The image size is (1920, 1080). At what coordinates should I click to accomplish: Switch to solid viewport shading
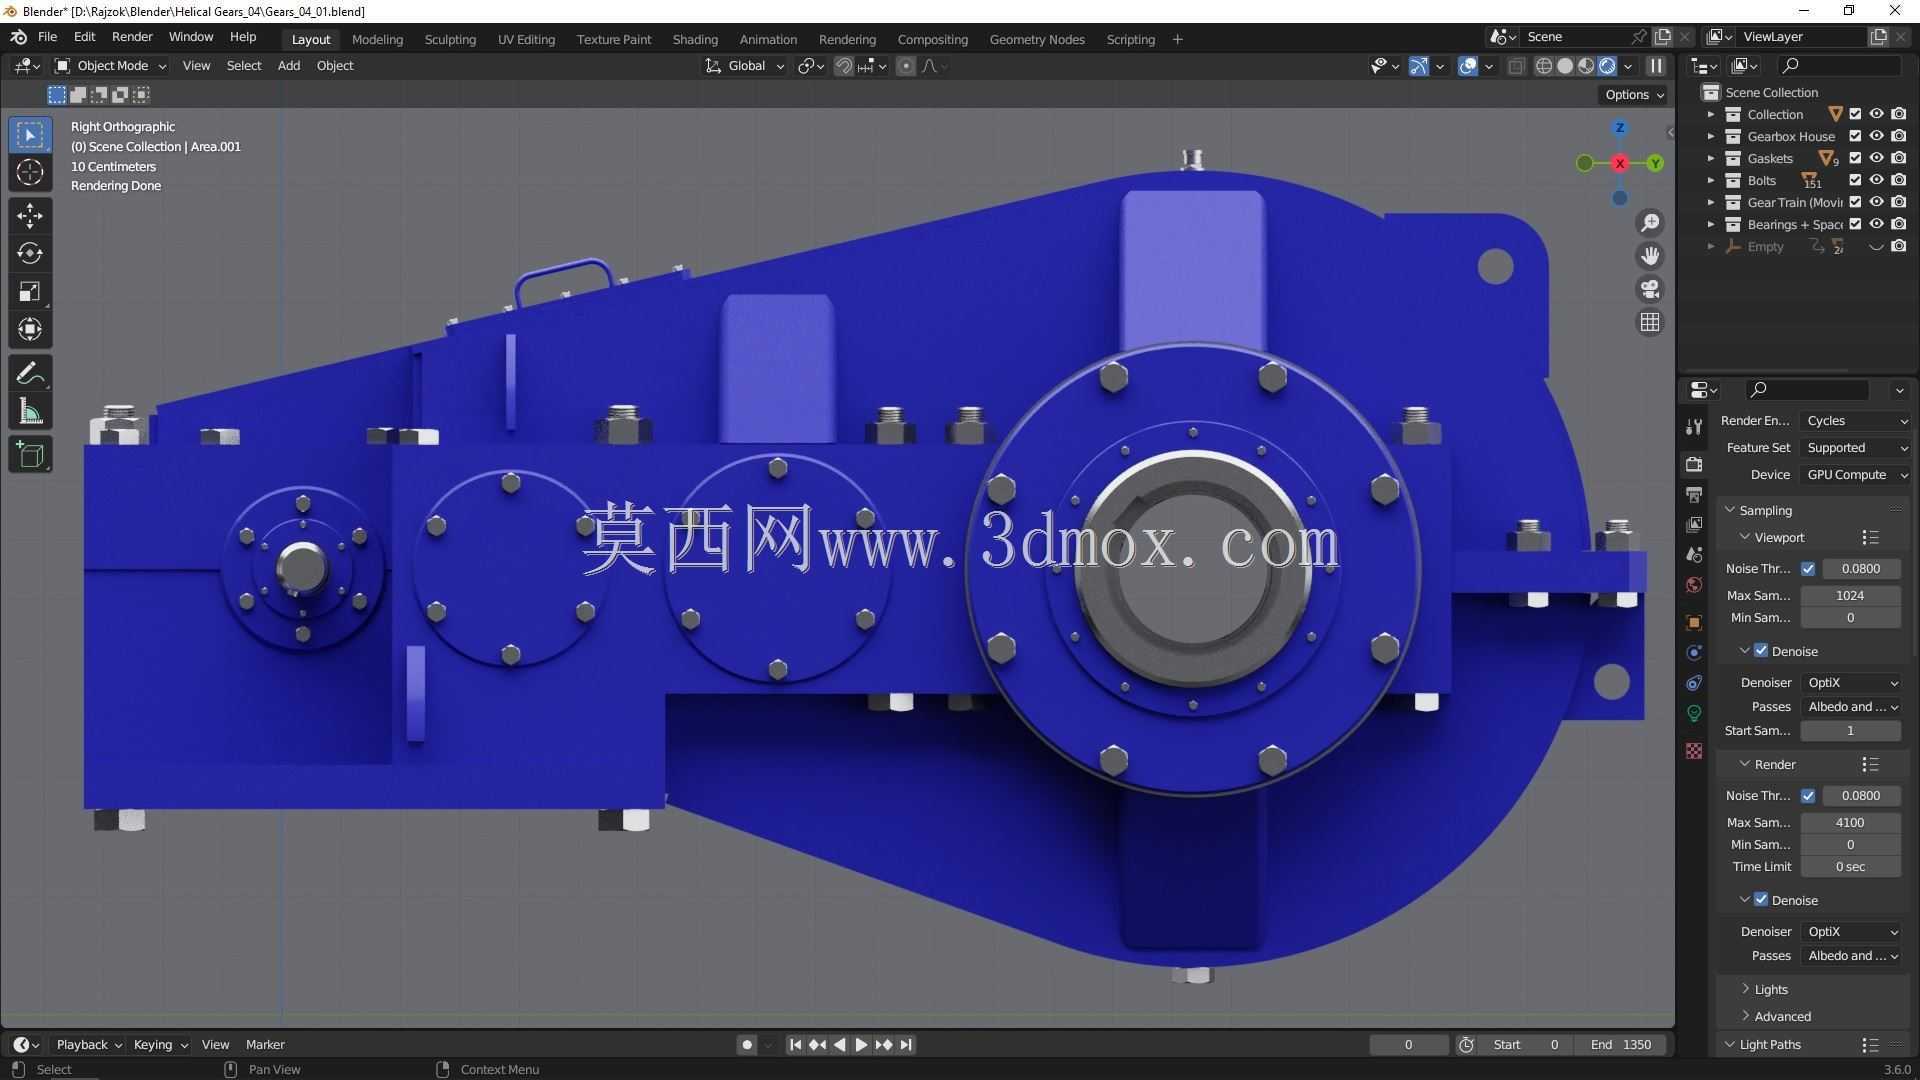[1565, 66]
